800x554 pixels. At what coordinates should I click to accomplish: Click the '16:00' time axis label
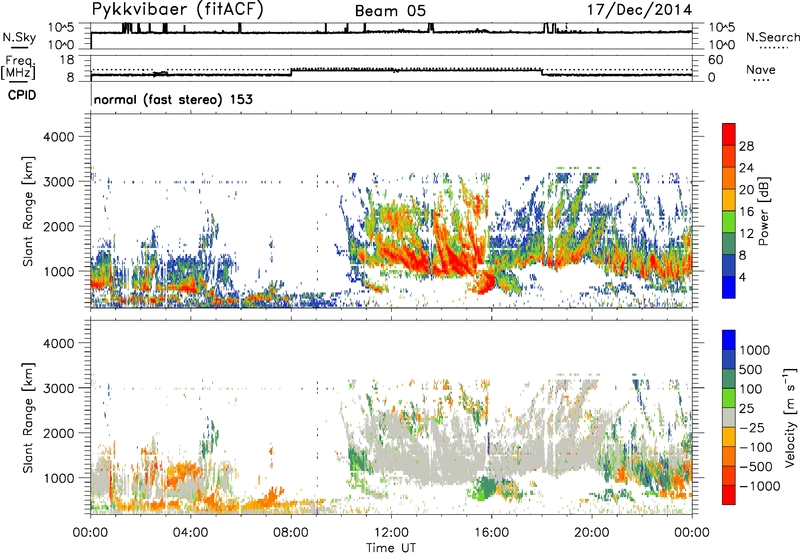(491, 533)
